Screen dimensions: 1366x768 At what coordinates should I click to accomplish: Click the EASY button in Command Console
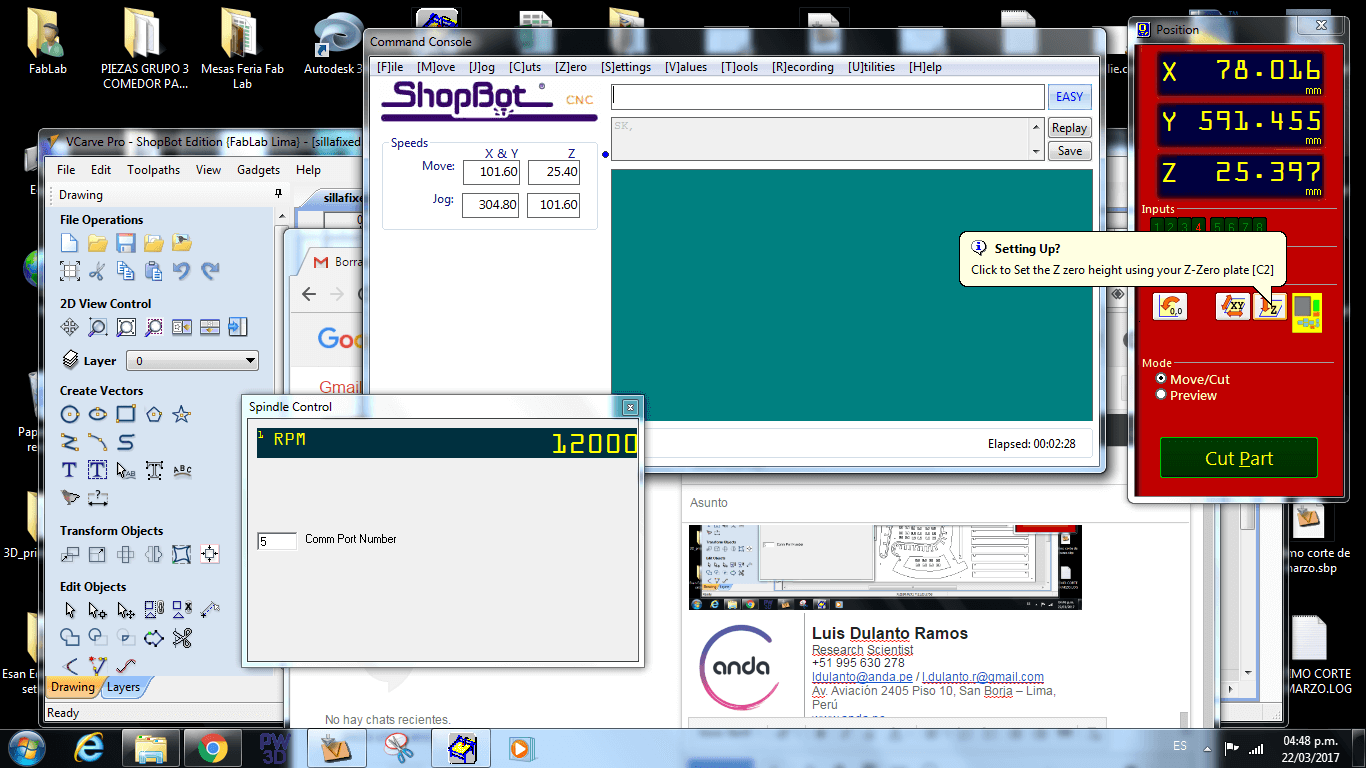click(1069, 97)
